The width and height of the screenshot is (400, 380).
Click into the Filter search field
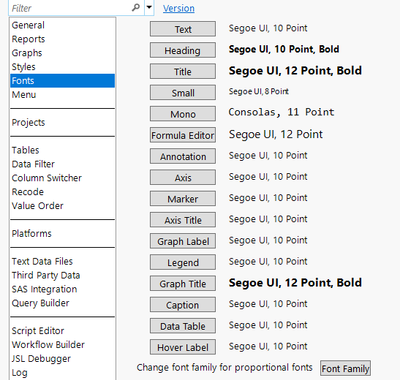click(x=70, y=8)
